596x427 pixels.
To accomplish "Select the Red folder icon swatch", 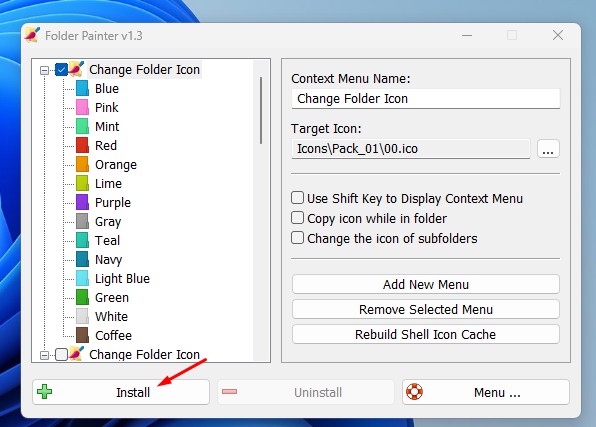I will 82,145.
